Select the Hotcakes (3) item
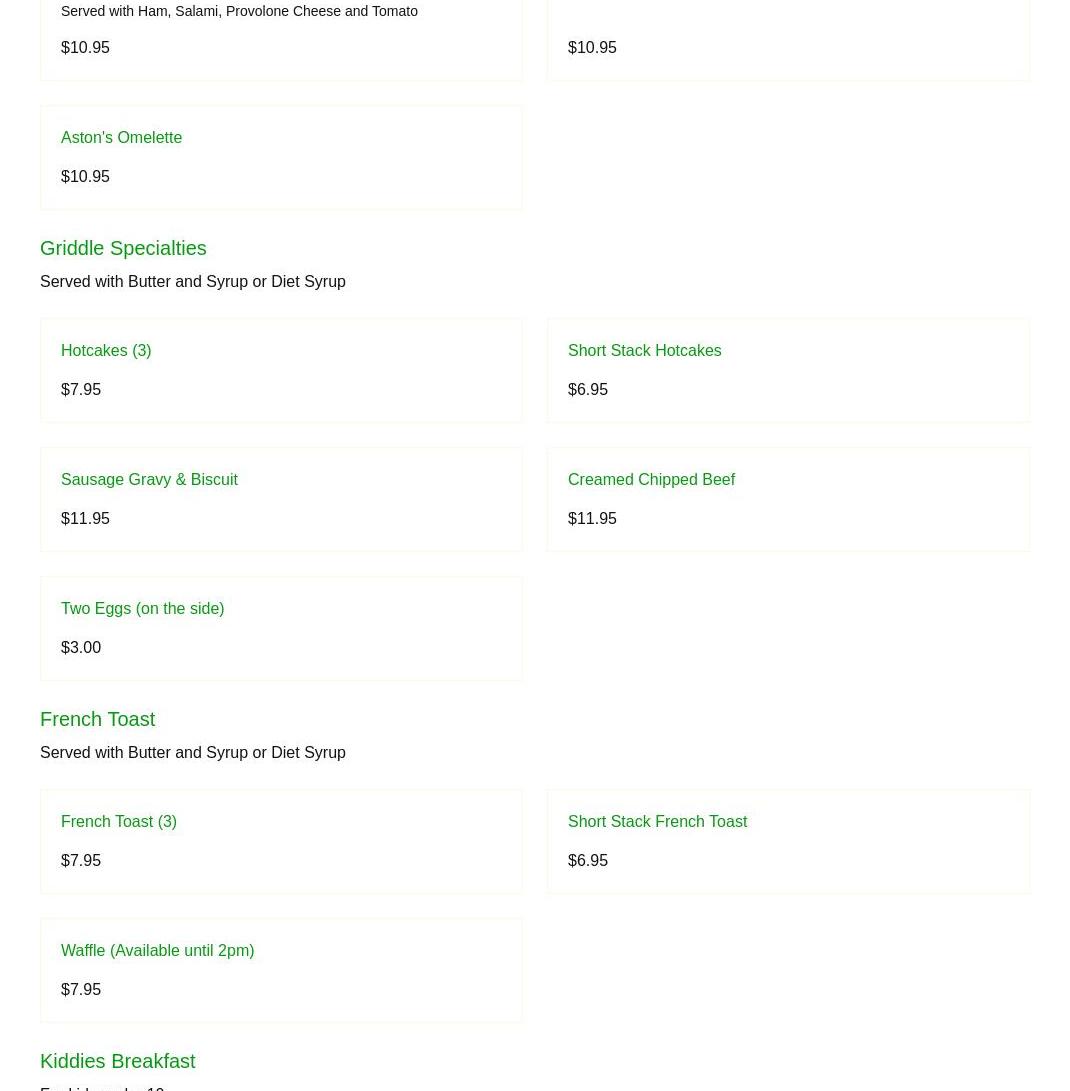The width and height of the screenshot is (1070, 1091). point(106,351)
